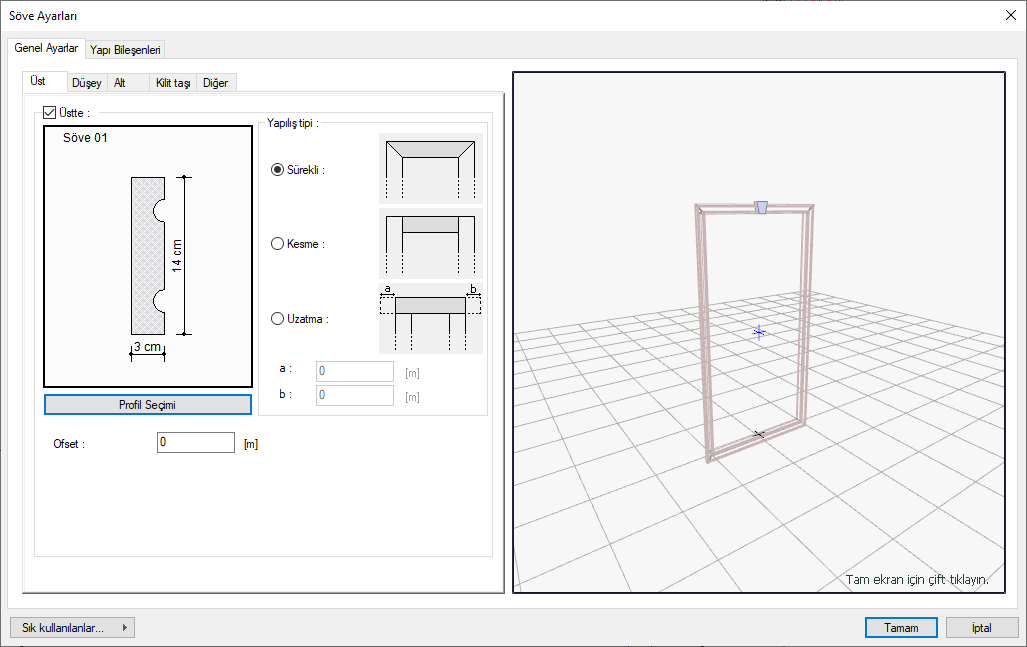Screen dimensions: 1027x647
Task: Switch to the Yapı Bileşenleri tab
Action: point(125,49)
